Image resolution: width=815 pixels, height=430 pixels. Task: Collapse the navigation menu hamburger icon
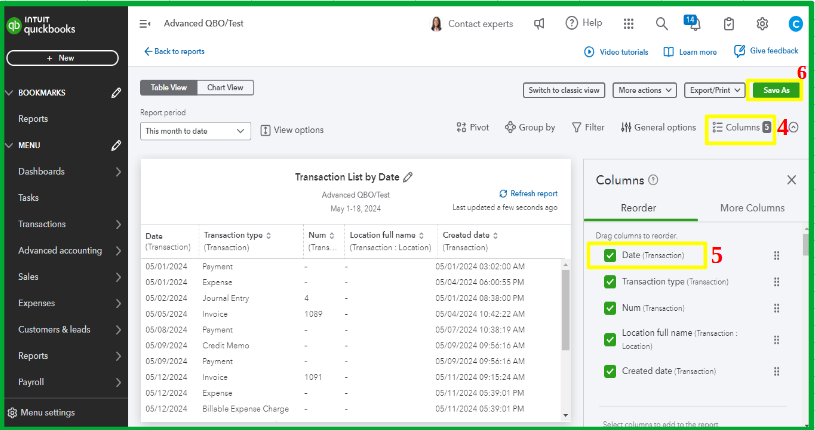click(144, 24)
